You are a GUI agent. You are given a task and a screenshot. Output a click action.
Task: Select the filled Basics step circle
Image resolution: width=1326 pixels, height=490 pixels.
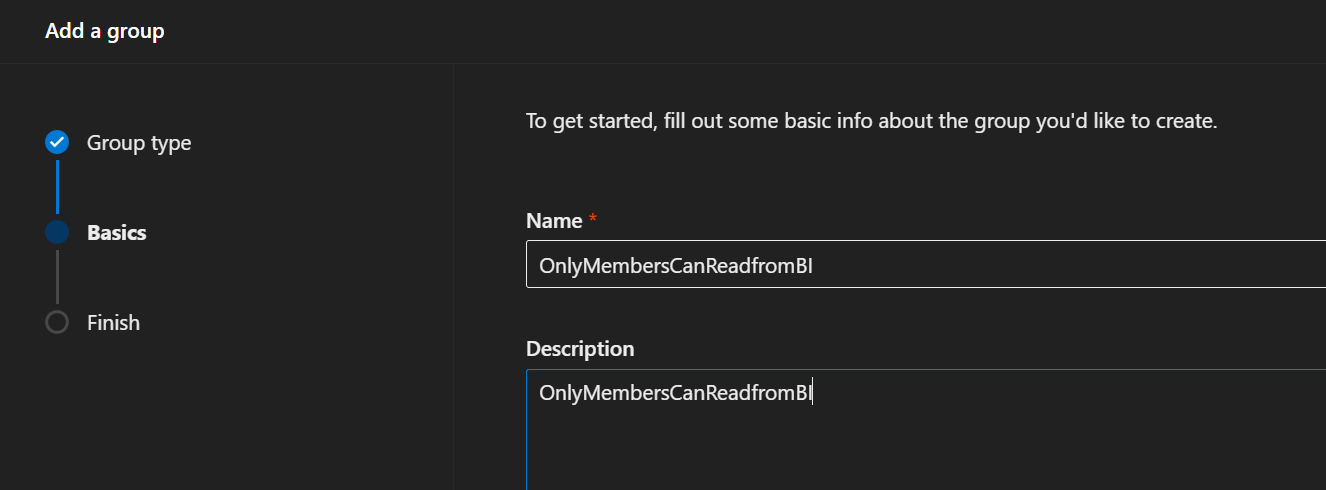coord(57,232)
